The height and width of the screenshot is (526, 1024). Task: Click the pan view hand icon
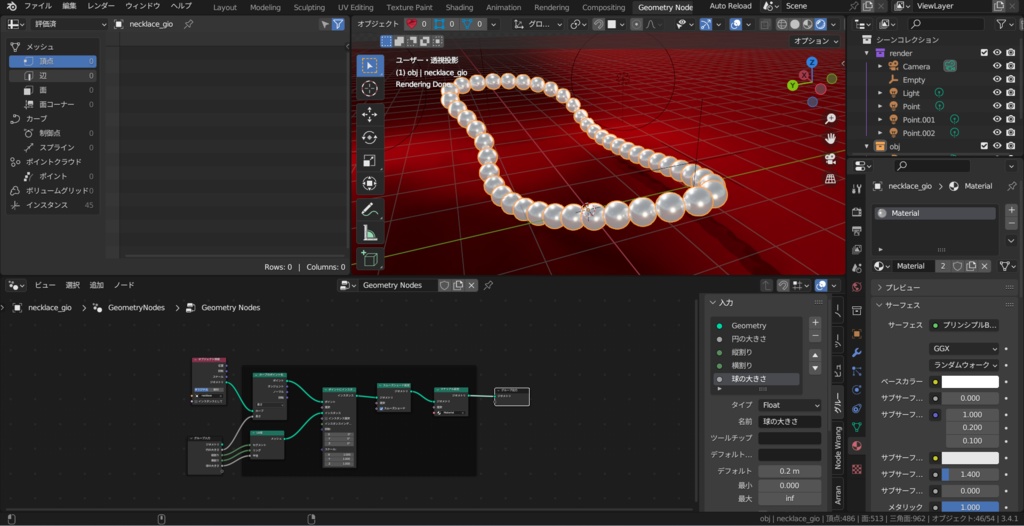point(830,138)
